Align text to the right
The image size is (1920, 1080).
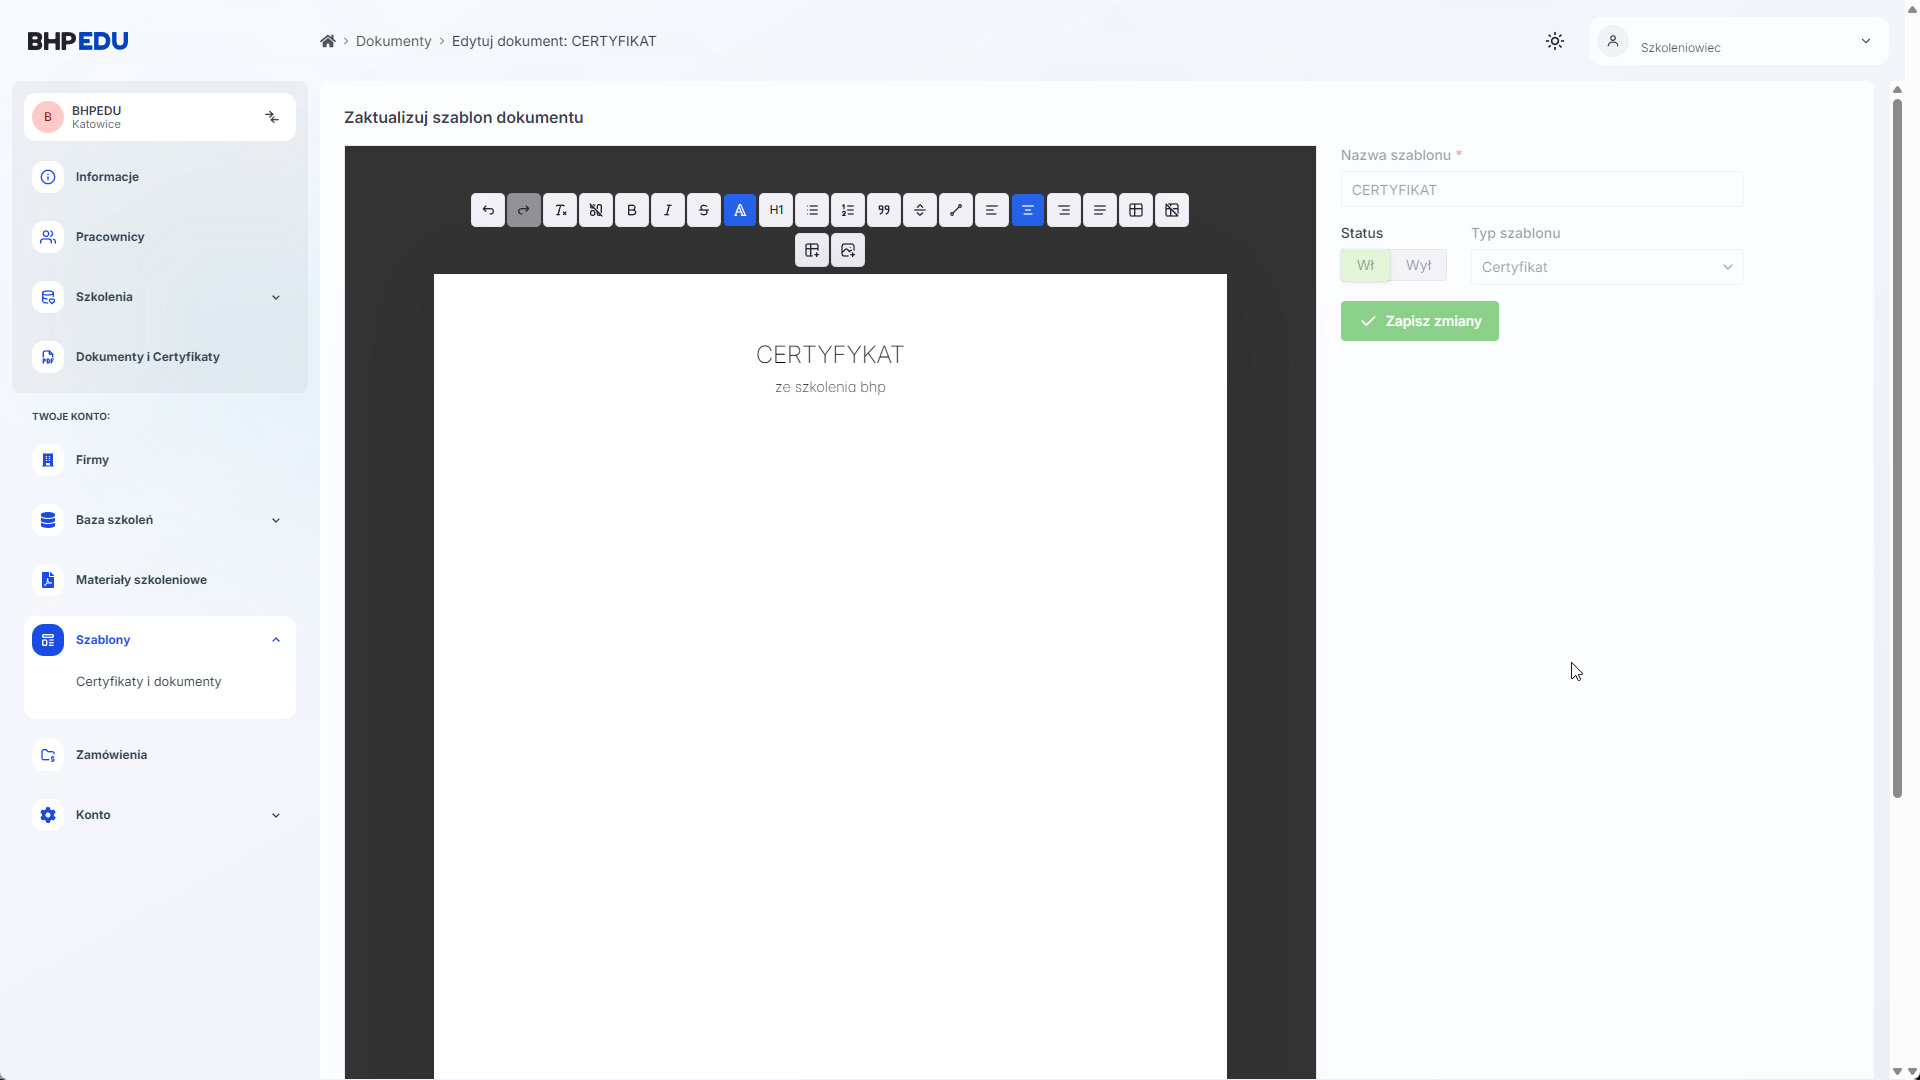[x=1064, y=210]
